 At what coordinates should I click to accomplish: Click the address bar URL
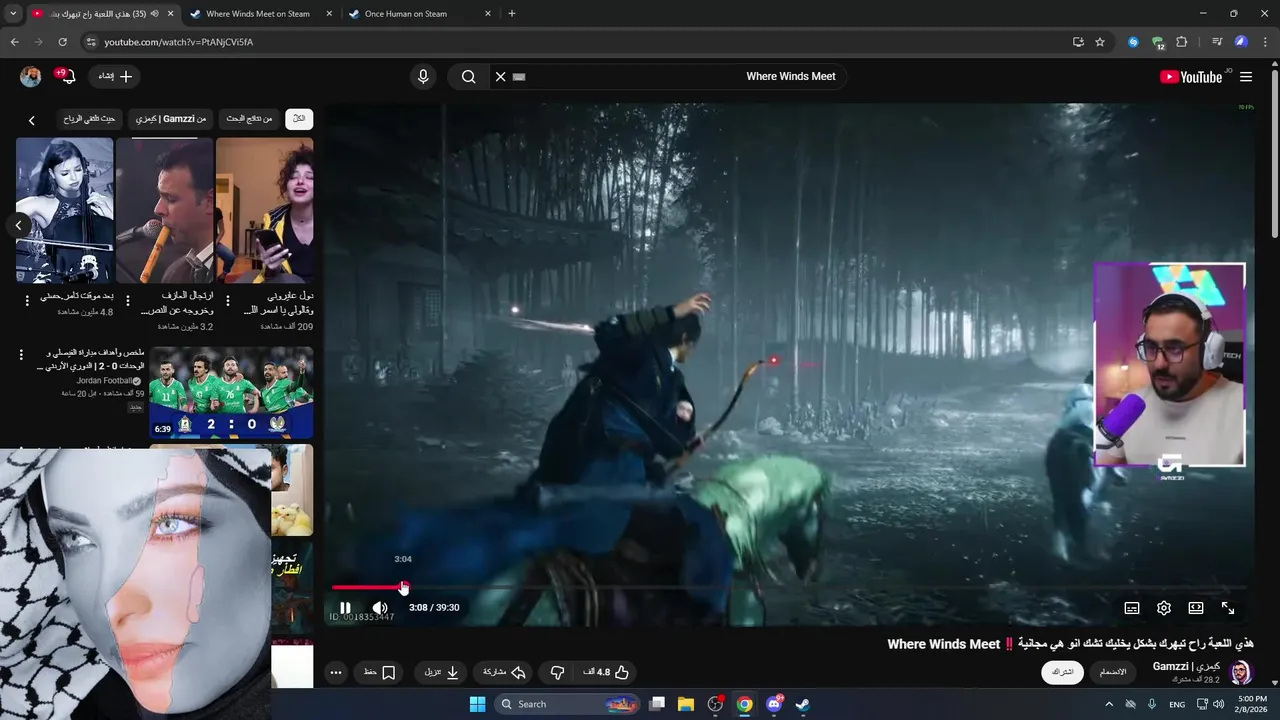coord(178,42)
